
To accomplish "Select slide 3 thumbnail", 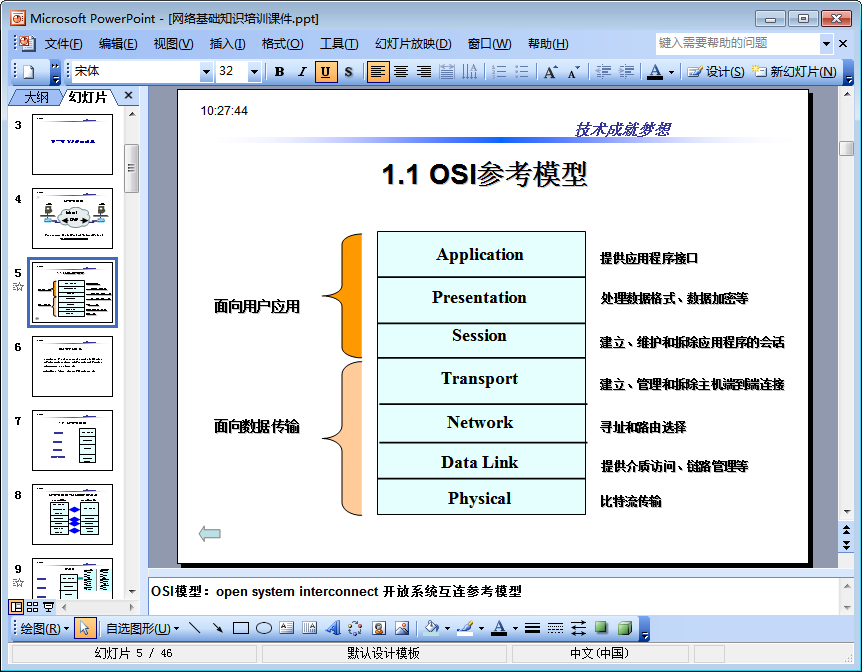I will click(72, 145).
